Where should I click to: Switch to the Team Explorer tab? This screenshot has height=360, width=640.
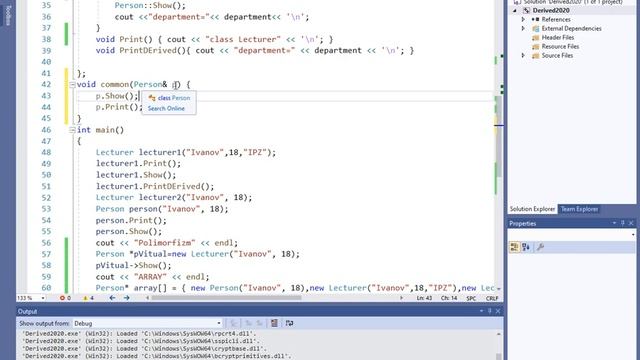pos(579,209)
